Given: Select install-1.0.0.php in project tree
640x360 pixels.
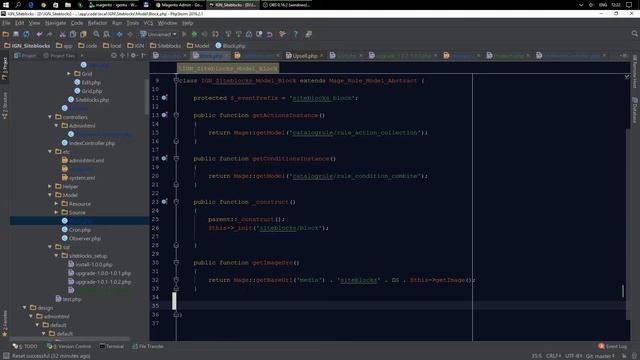Looking at the screenshot, I should point(90,264).
